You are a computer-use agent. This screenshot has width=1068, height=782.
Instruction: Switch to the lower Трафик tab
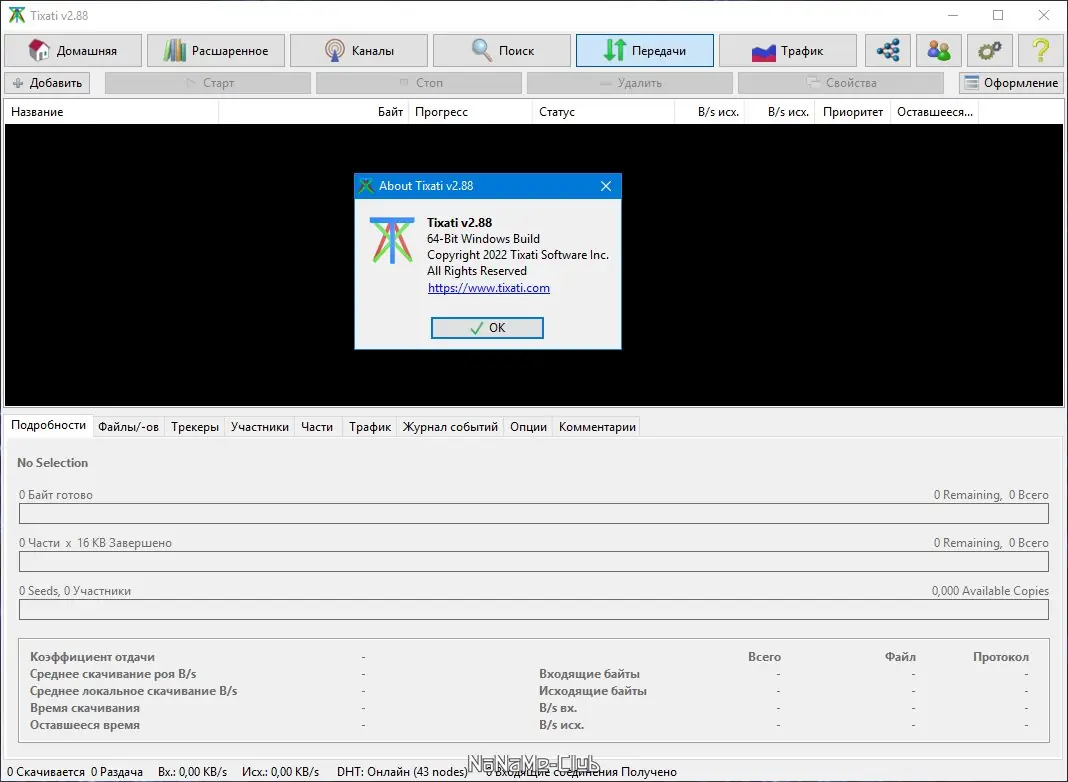click(x=370, y=427)
